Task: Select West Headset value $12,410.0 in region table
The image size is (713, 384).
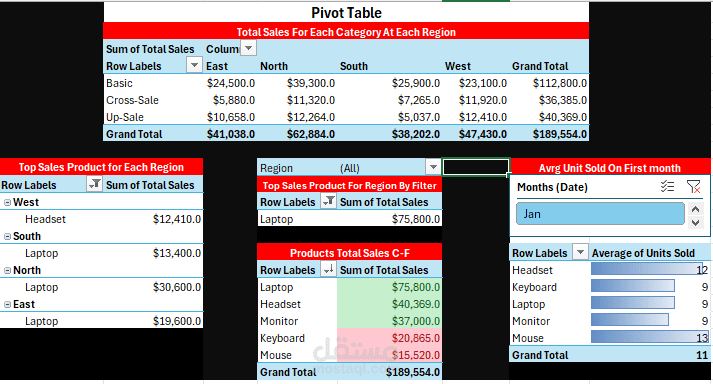Action: click(x=176, y=219)
